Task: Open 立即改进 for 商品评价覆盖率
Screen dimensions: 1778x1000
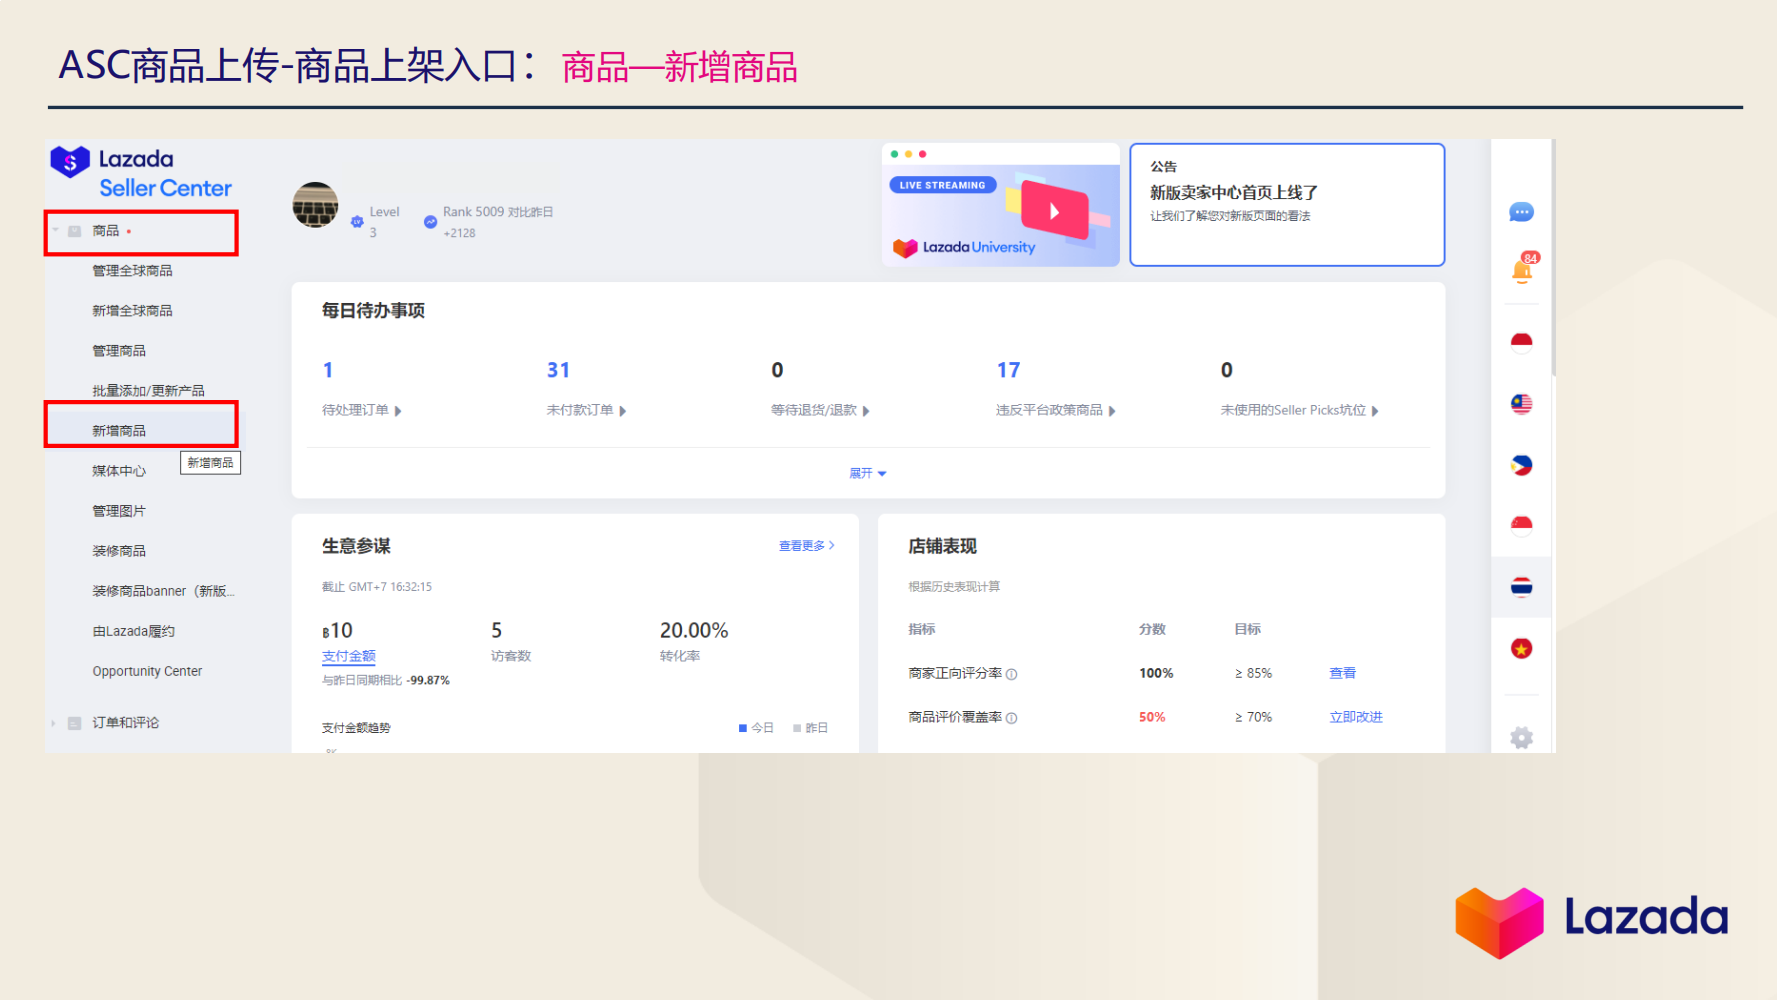Action: point(1356,716)
